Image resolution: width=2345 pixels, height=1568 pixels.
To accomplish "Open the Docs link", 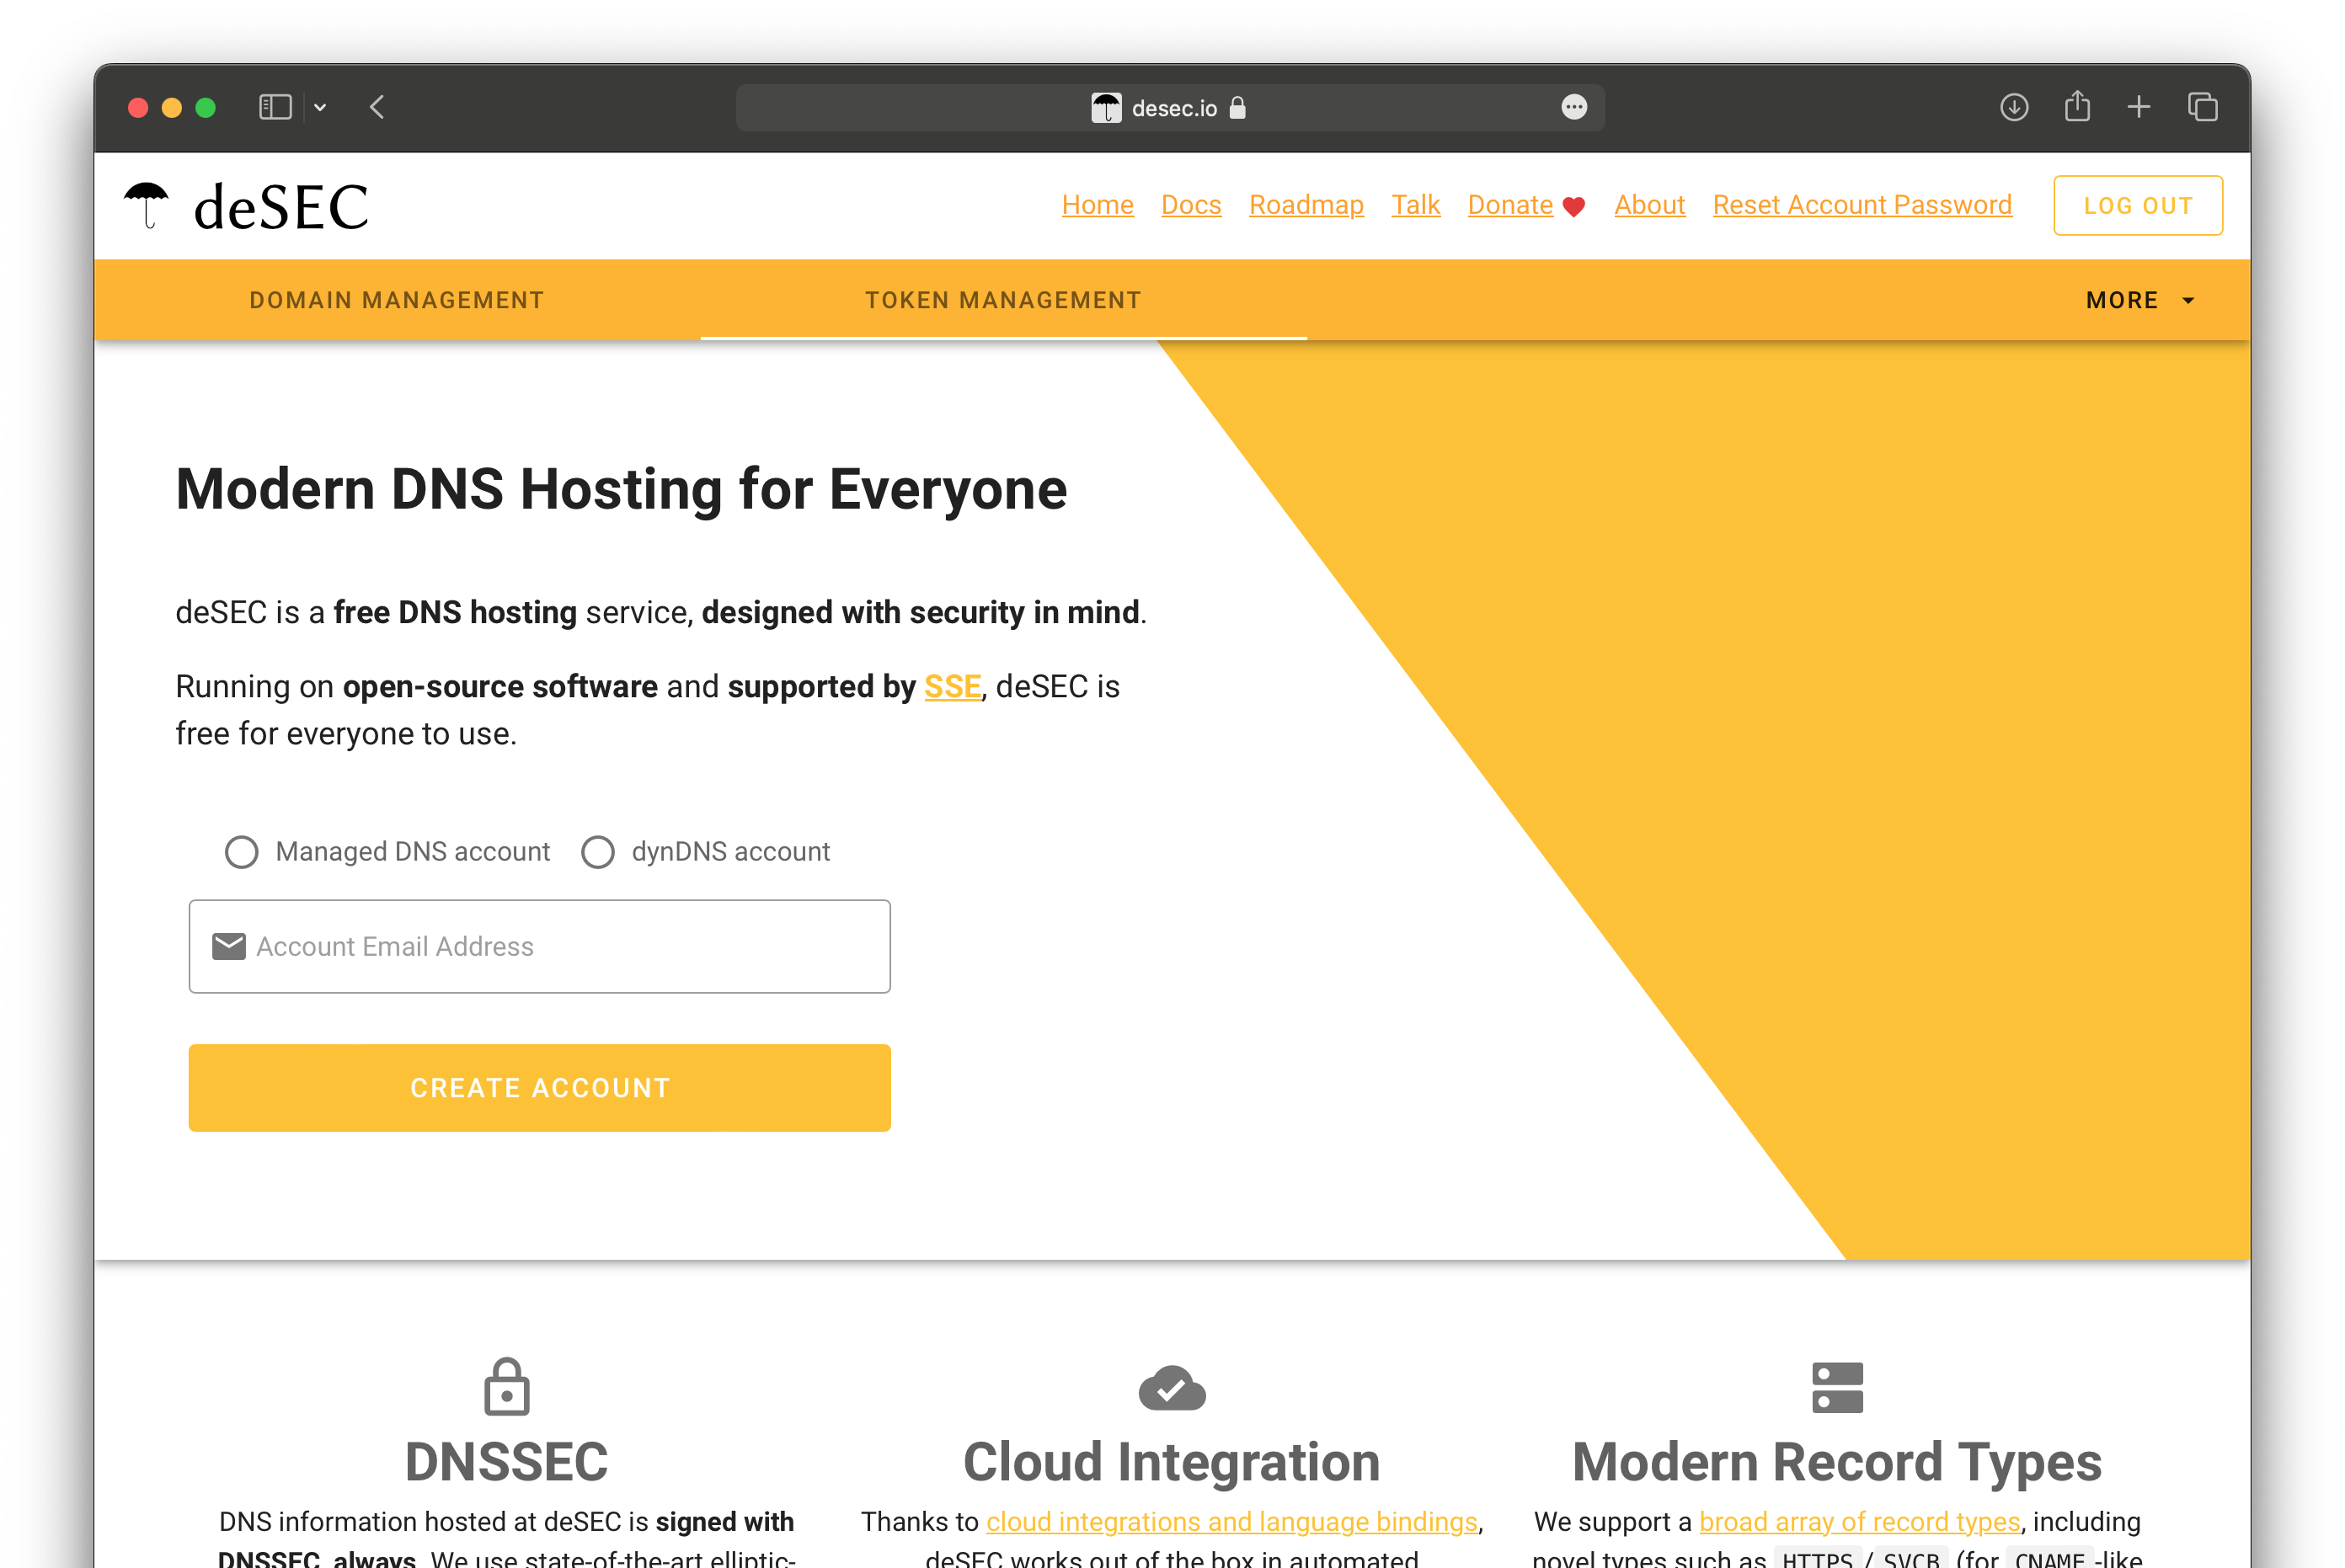I will 1191,205.
